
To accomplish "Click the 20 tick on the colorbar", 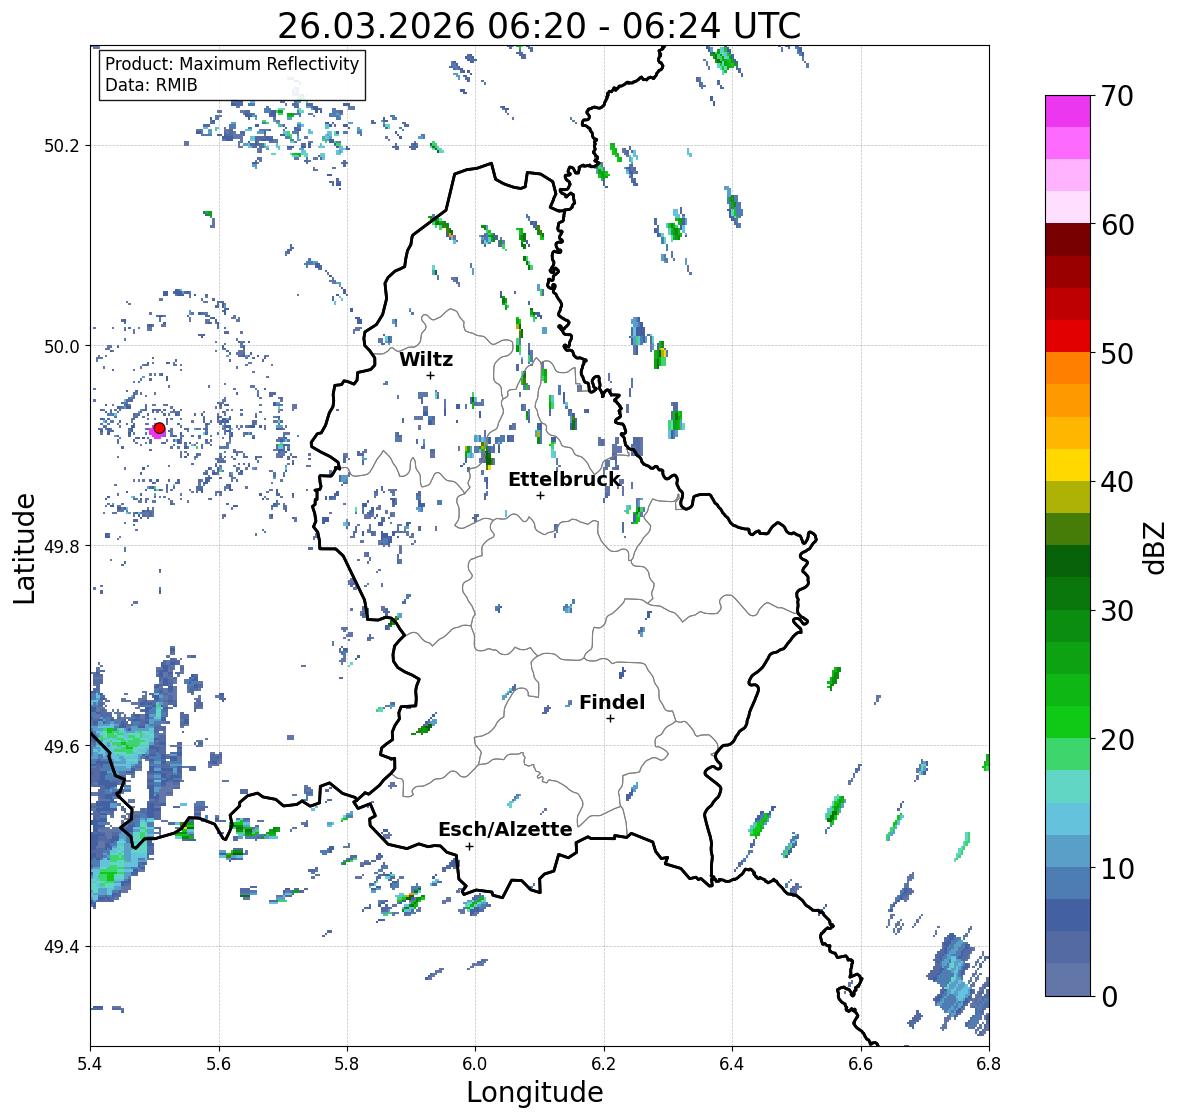I will (x=1117, y=740).
